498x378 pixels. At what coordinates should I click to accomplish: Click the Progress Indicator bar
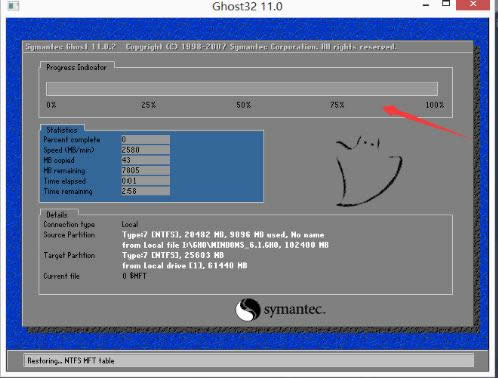point(242,89)
